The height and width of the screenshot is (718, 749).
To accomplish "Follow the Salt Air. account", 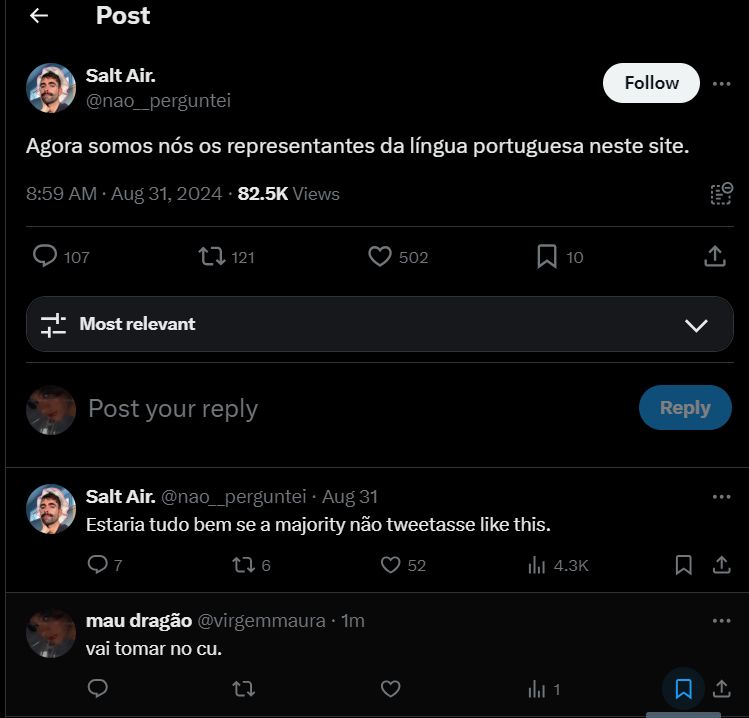I will (x=651, y=83).
